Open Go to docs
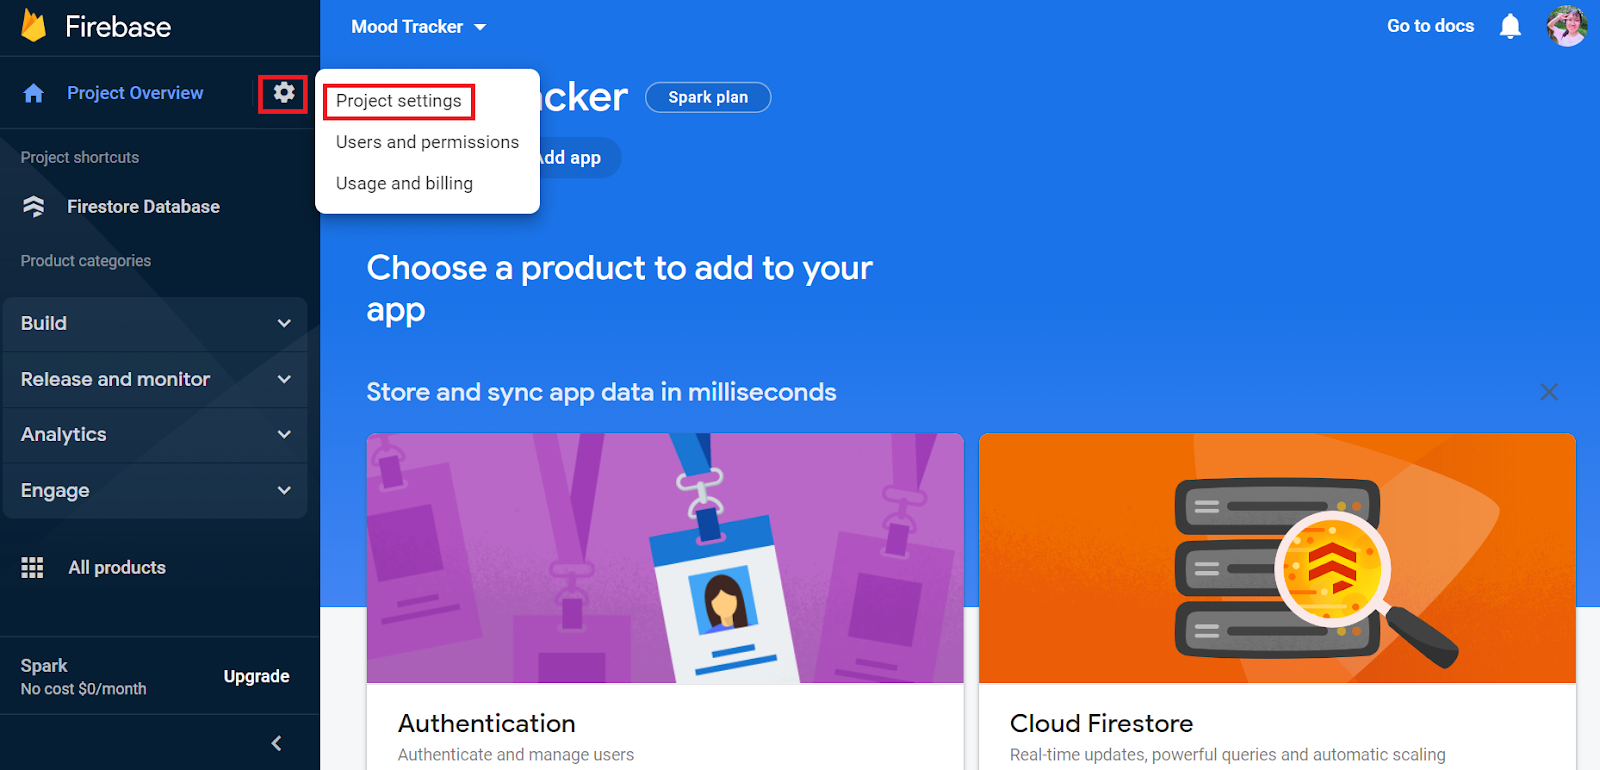Viewport: 1600px width, 770px height. [1430, 26]
